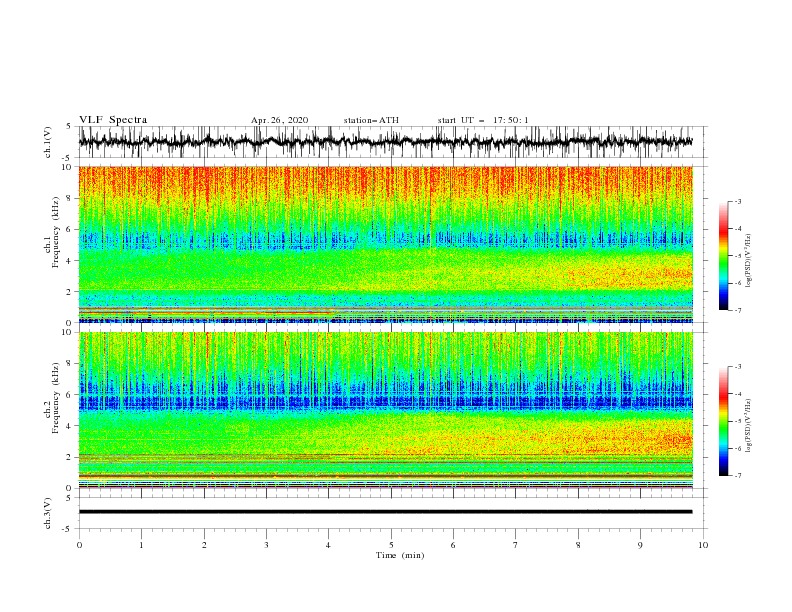Screen dimensions: 792x612
Task: Click inside the ch.1 spectrogram plot
Action: click(385, 244)
